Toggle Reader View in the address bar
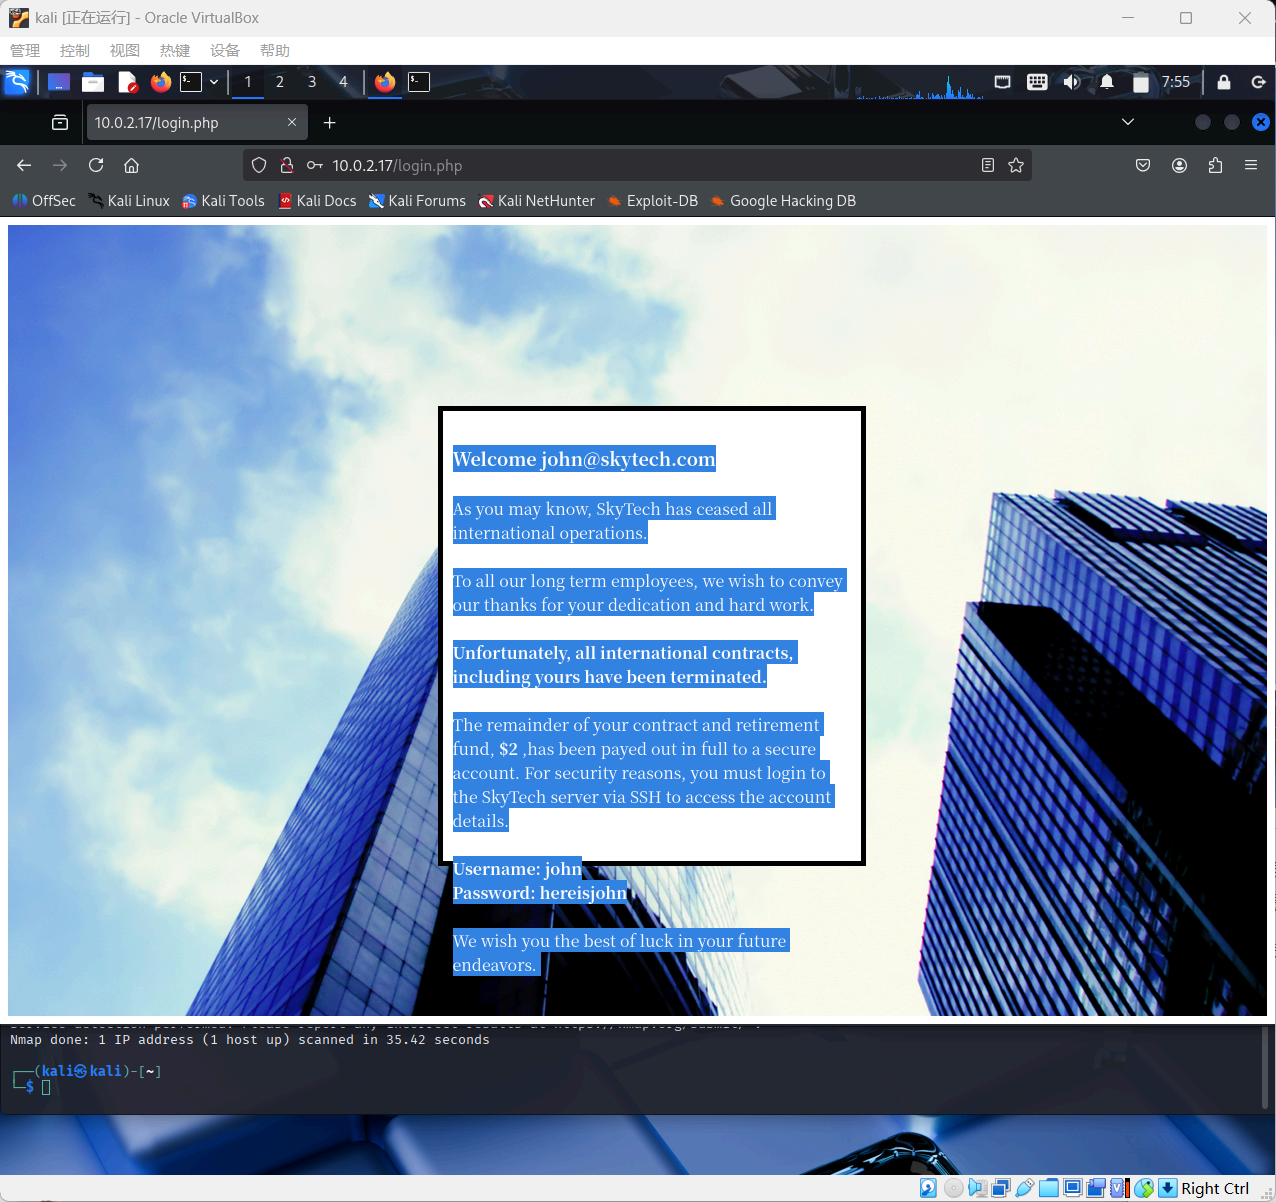The height and width of the screenshot is (1202, 1276). click(x=988, y=165)
